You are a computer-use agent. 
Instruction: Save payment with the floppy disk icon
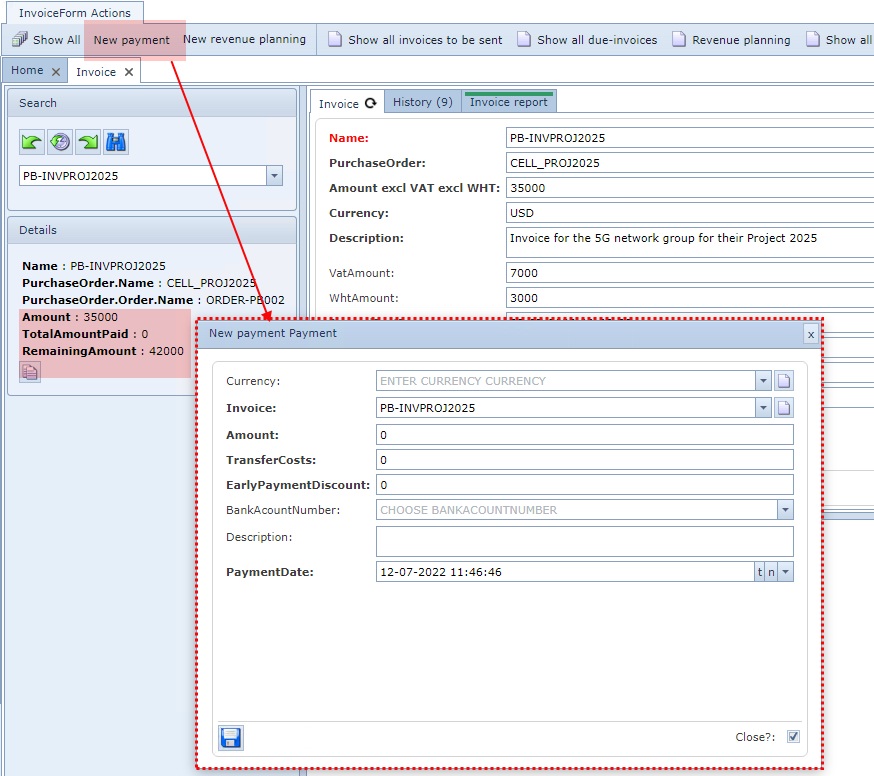coord(231,738)
